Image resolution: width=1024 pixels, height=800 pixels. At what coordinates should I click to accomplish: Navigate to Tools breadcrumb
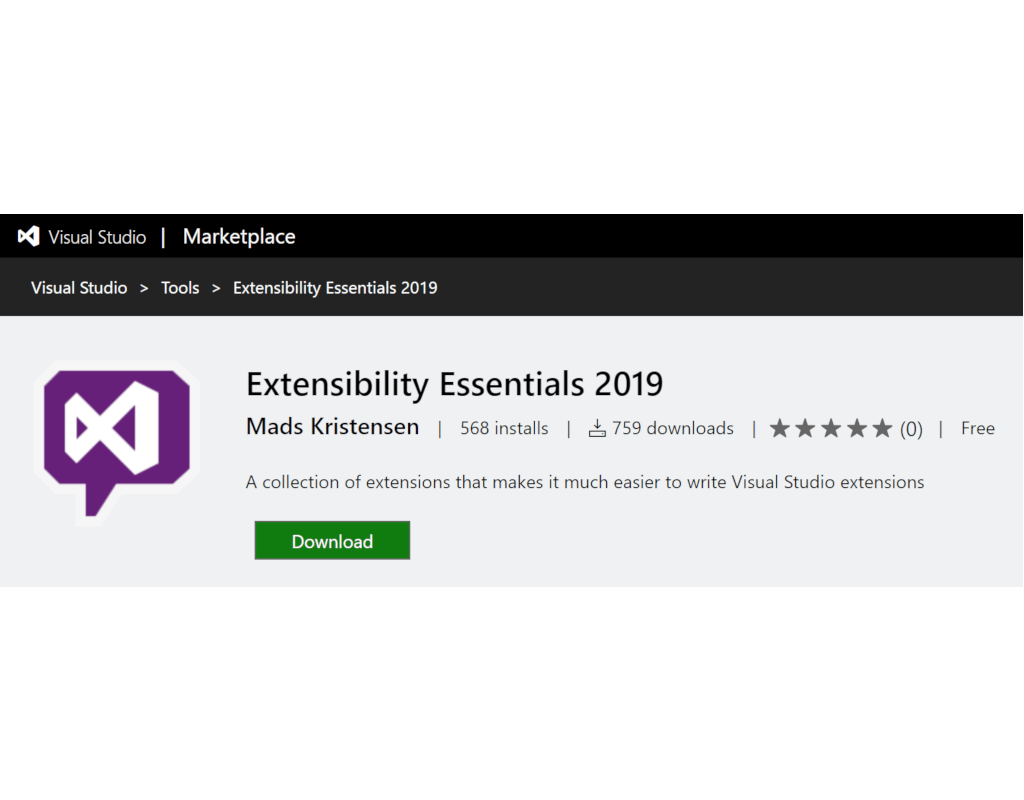[180, 288]
